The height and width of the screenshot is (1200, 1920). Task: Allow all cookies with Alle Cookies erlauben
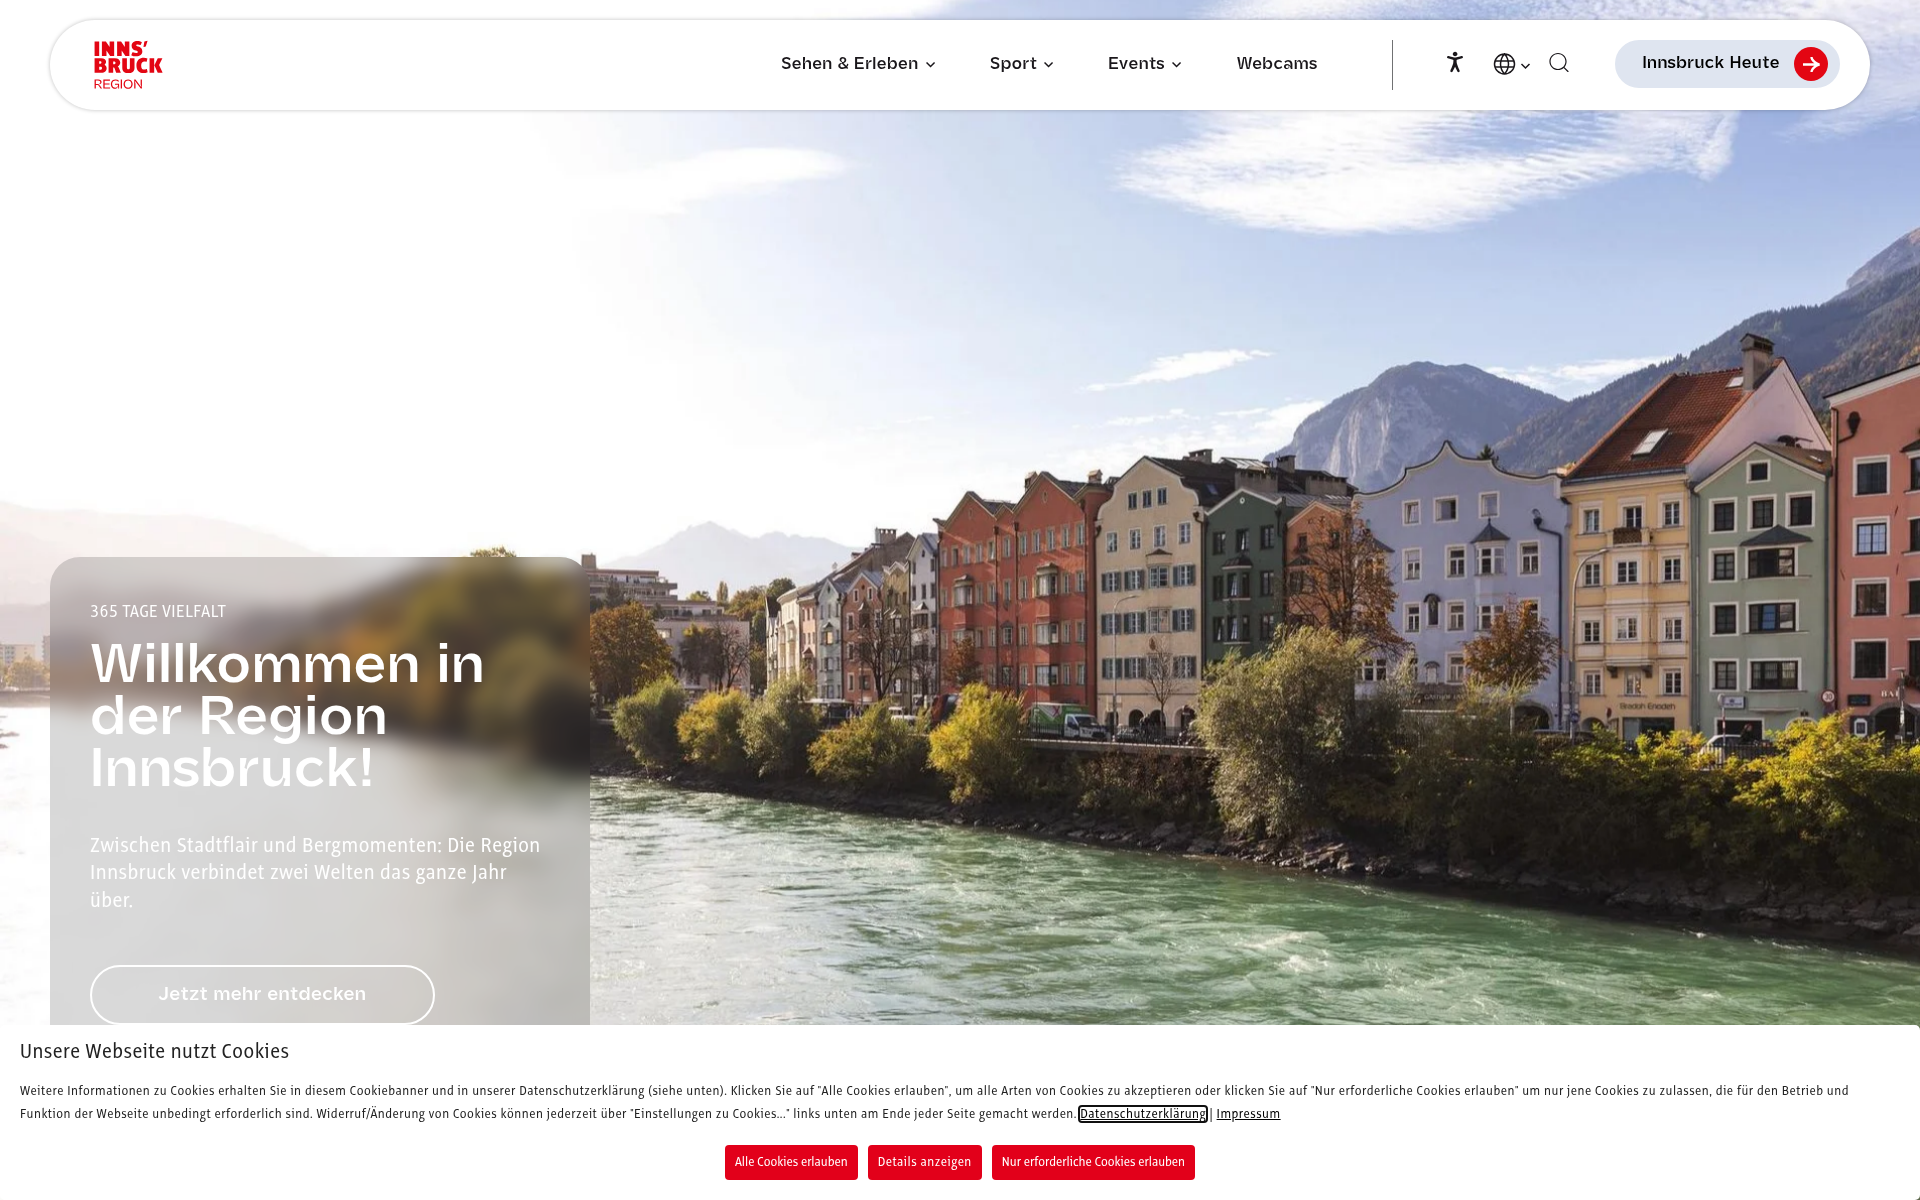tap(791, 1162)
